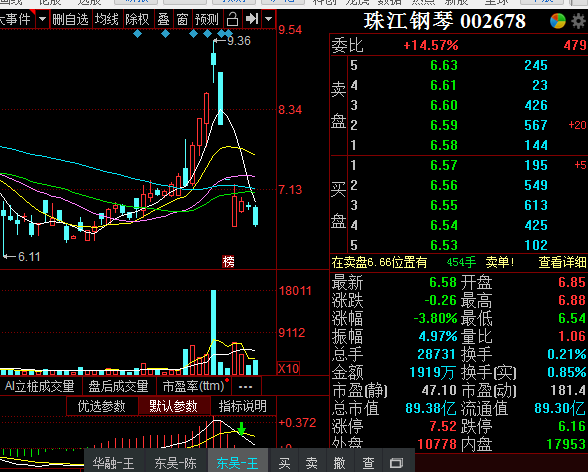Open 查看详细 link for sell order

point(562,262)
